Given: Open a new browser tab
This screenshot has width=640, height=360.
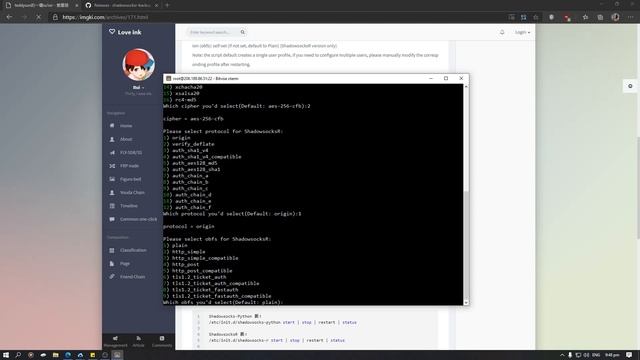Looking at the screenshot, I should [x=167, y=5].
